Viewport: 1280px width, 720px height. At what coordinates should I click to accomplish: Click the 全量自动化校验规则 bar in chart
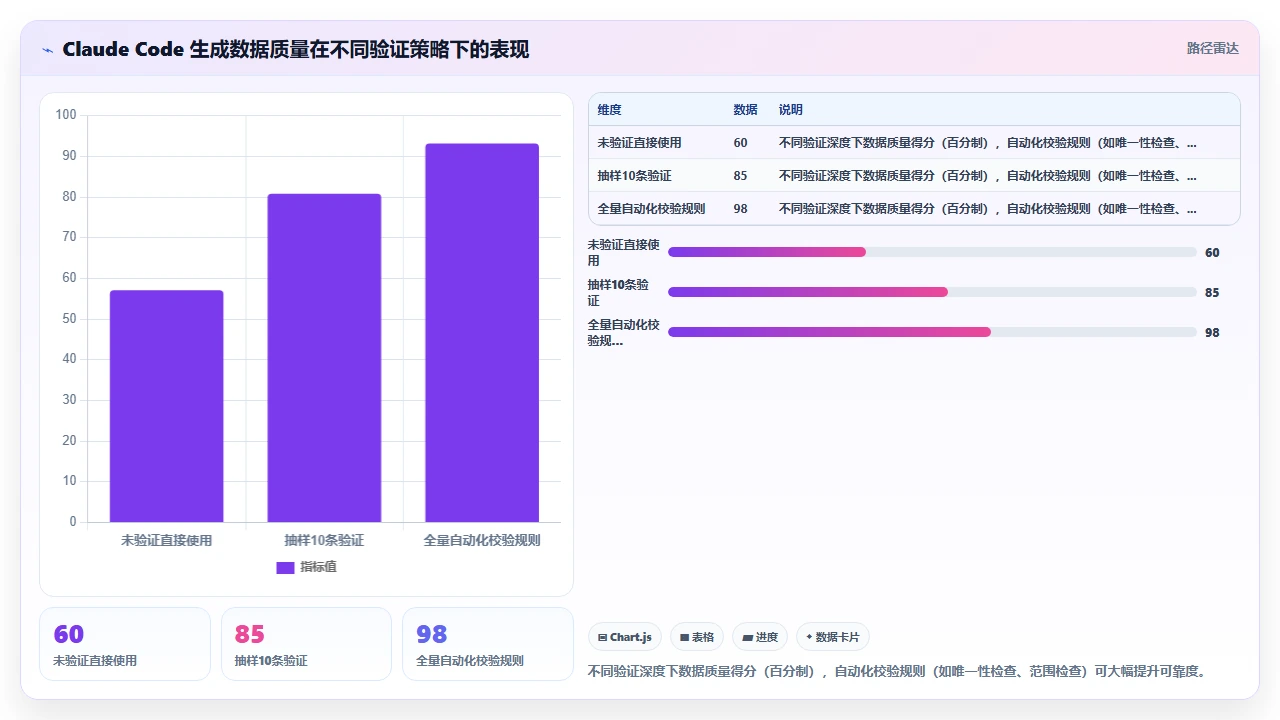click(x=482, y=333)
